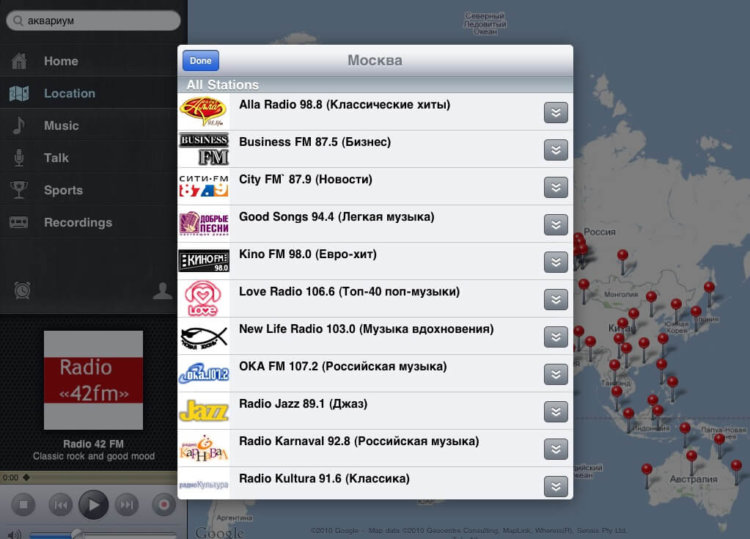This screenshot has width=750, height=539.
Task: Click the Кино FM 98.0 logo
Action: (x=204, y=261)
